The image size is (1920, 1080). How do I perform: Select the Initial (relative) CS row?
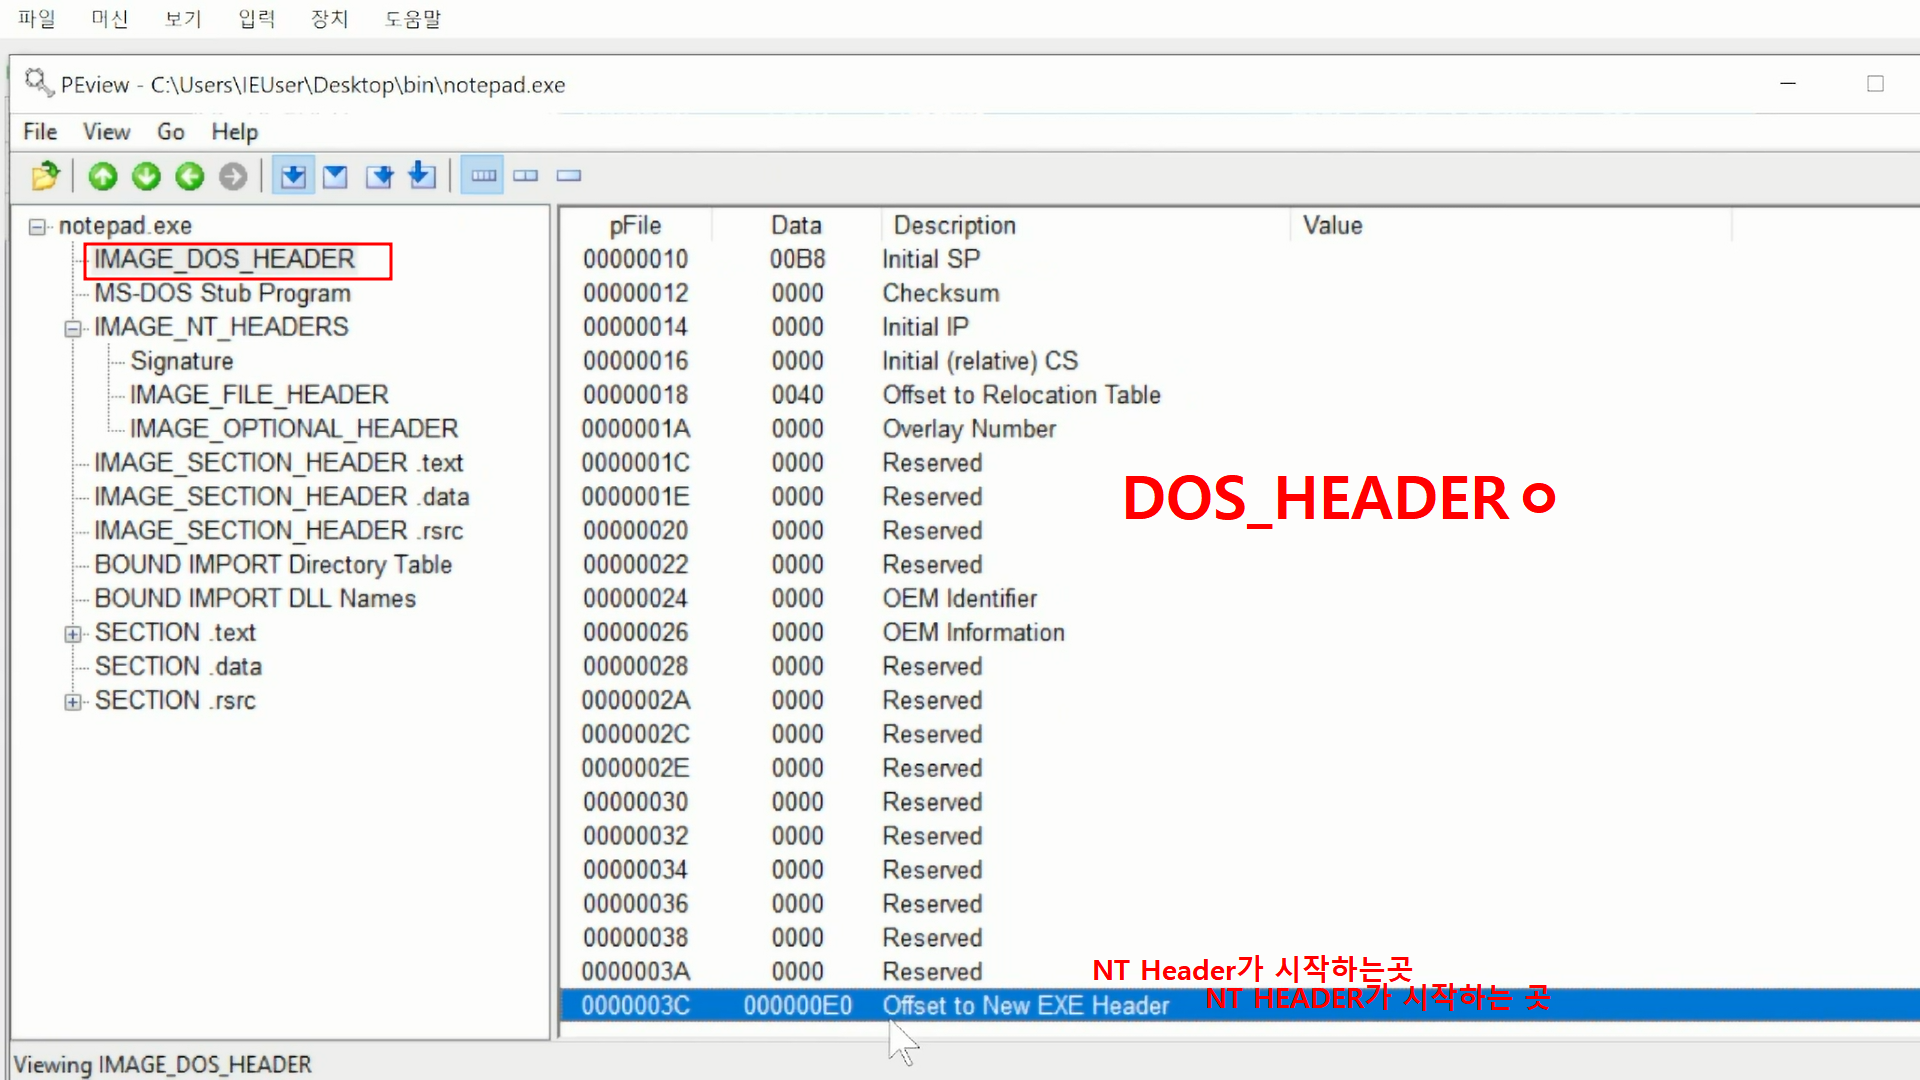pyautogui.click(x=1240, y=362)
